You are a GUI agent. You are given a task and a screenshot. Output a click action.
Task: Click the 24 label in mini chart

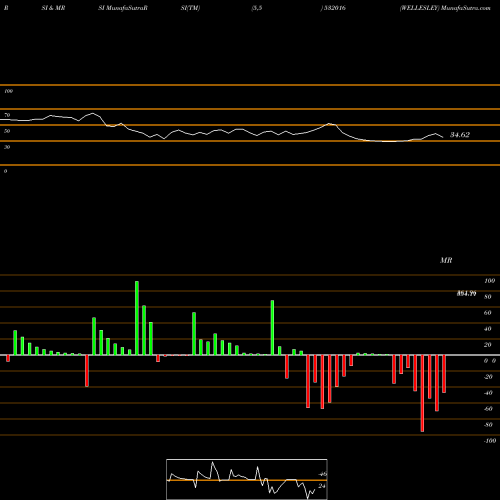[322, 486]
